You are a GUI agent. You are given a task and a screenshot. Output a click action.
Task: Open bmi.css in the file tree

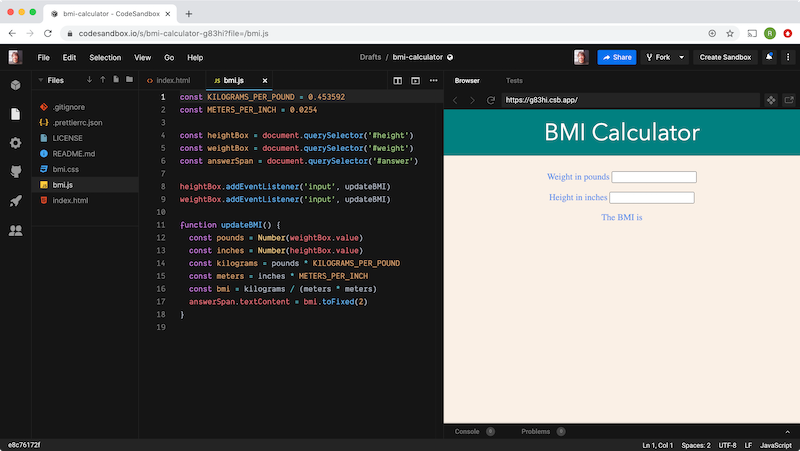pos(66,169)
